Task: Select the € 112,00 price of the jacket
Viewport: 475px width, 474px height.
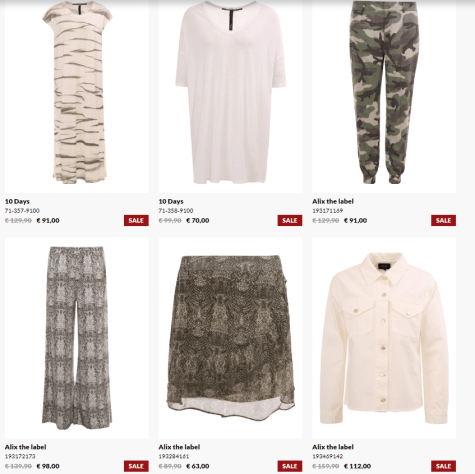Action: (x=357, y=466)
